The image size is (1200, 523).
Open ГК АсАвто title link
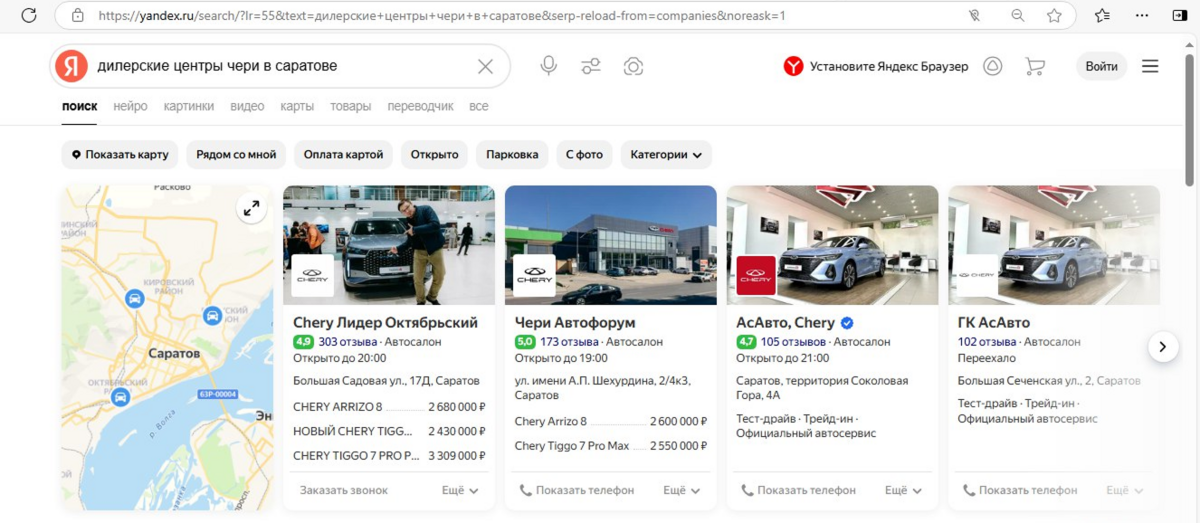(x=994, y=322)
